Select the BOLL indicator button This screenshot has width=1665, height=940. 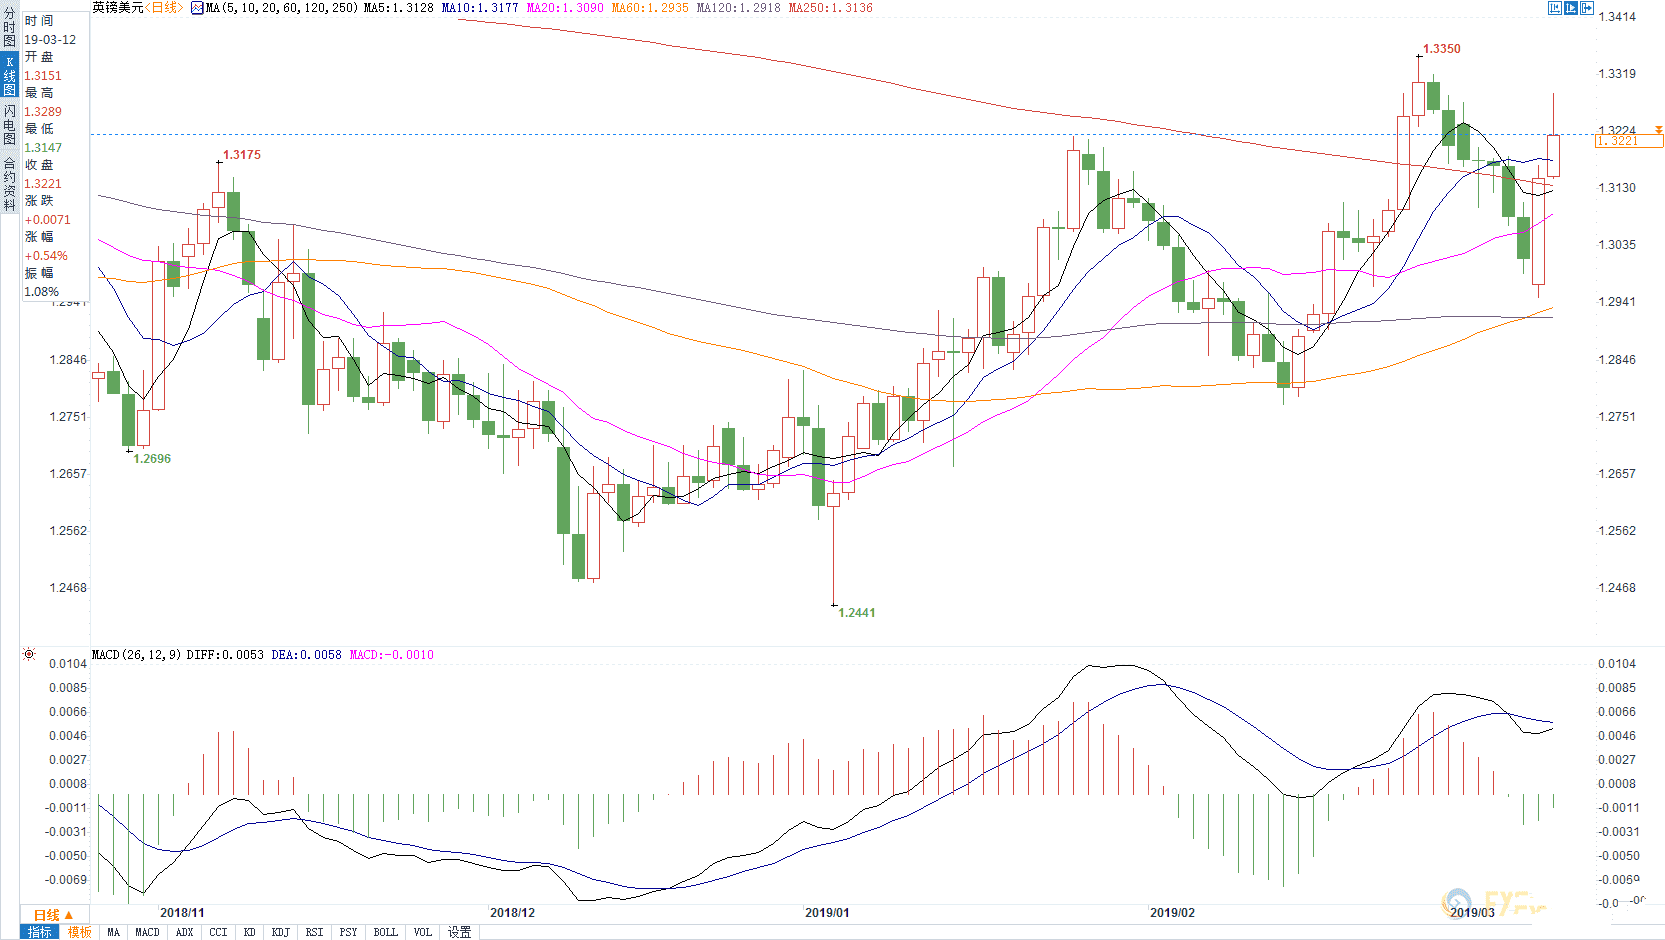pos(385,932)
